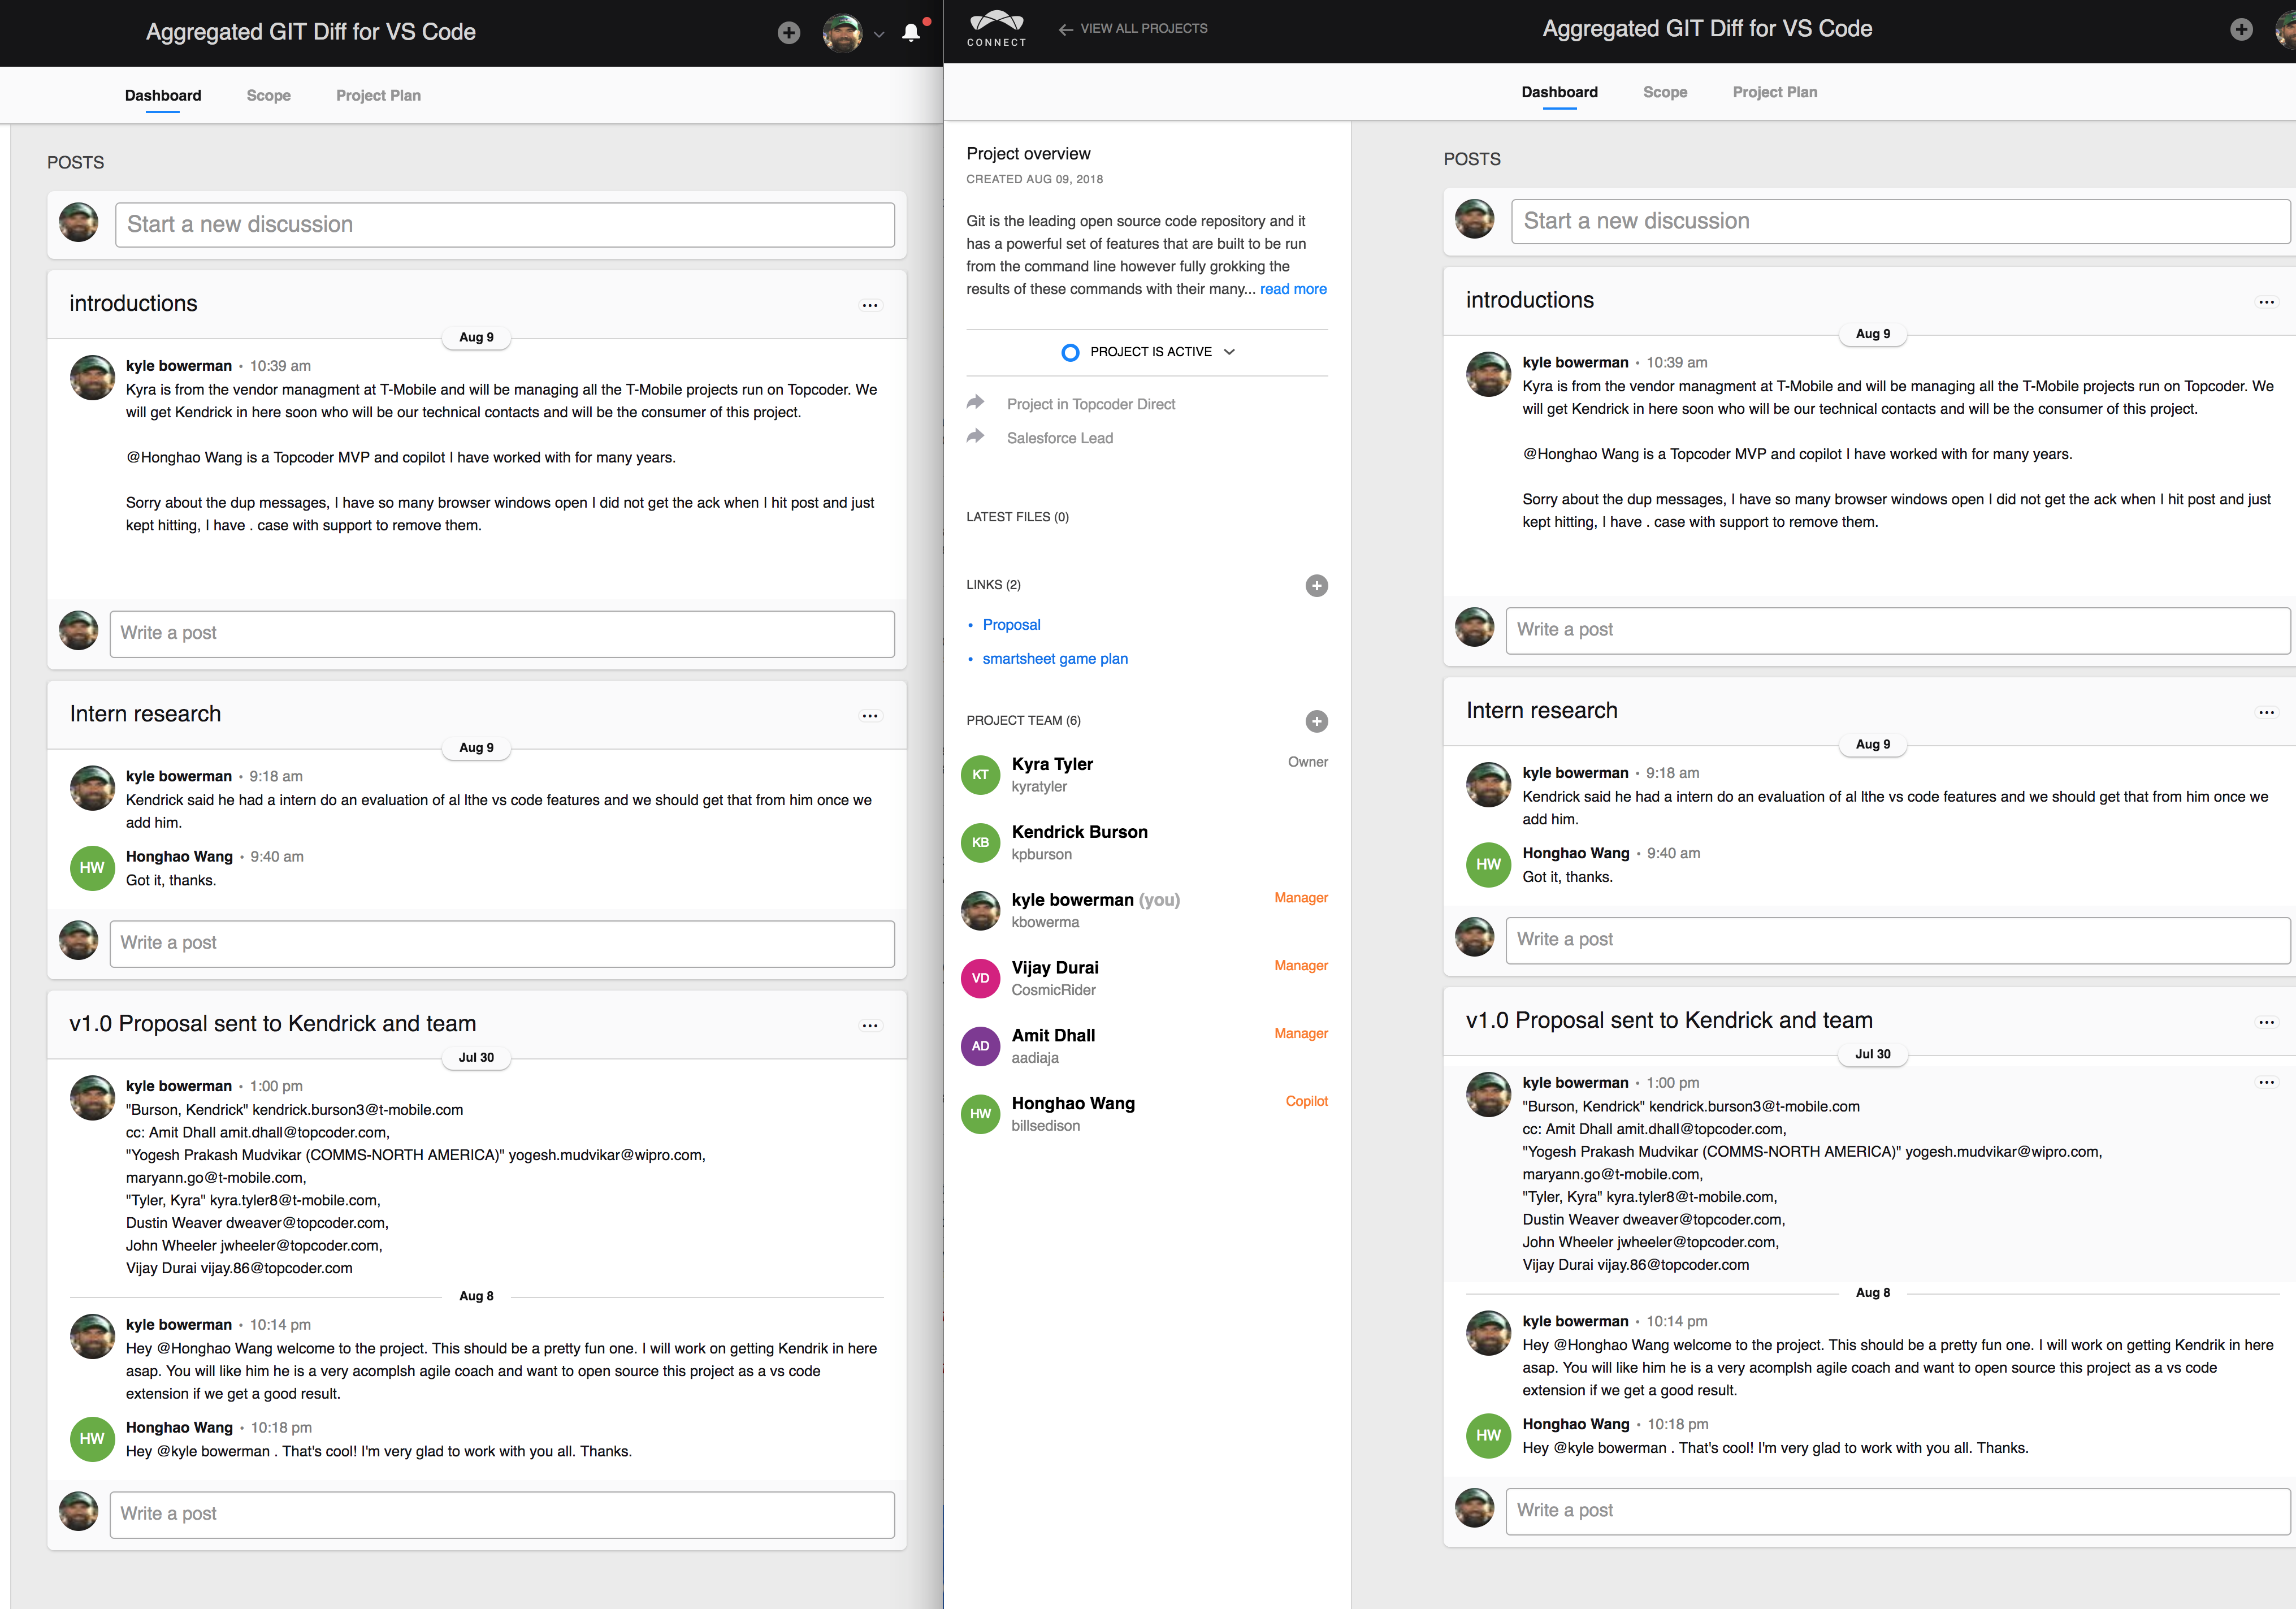Open Project Plan tab in right window
The height and width of the screenshot is (1609, 2296).
click(x=1775, y=92)
